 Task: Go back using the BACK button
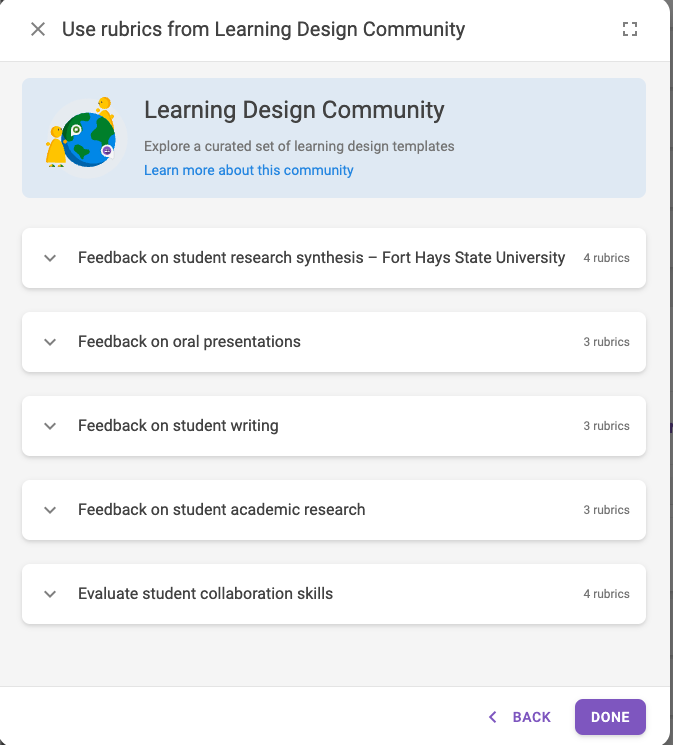click(519, 717)
